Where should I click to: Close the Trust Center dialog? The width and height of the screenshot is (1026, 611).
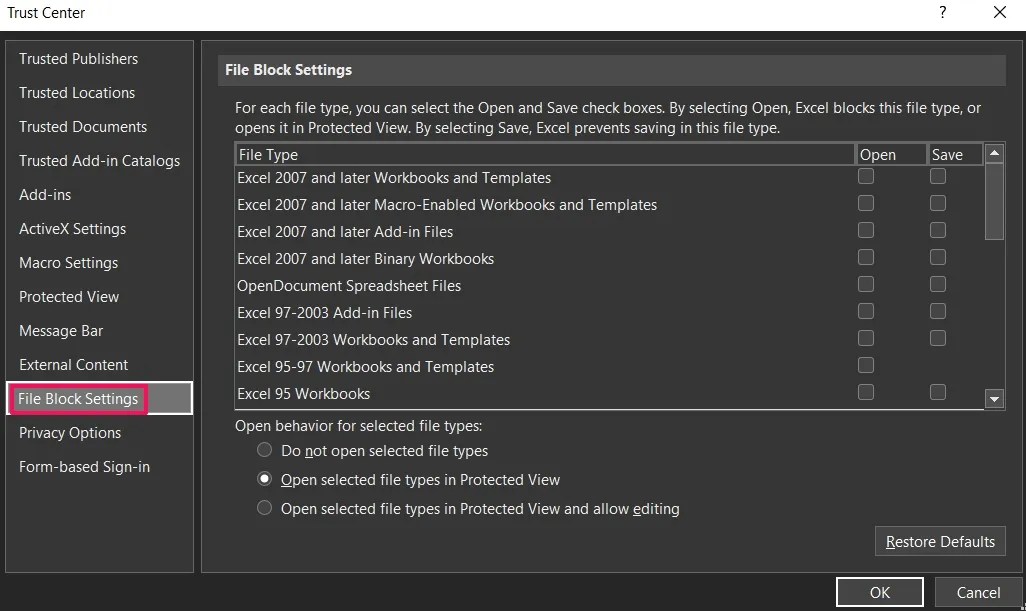click(x=999, y=13)
